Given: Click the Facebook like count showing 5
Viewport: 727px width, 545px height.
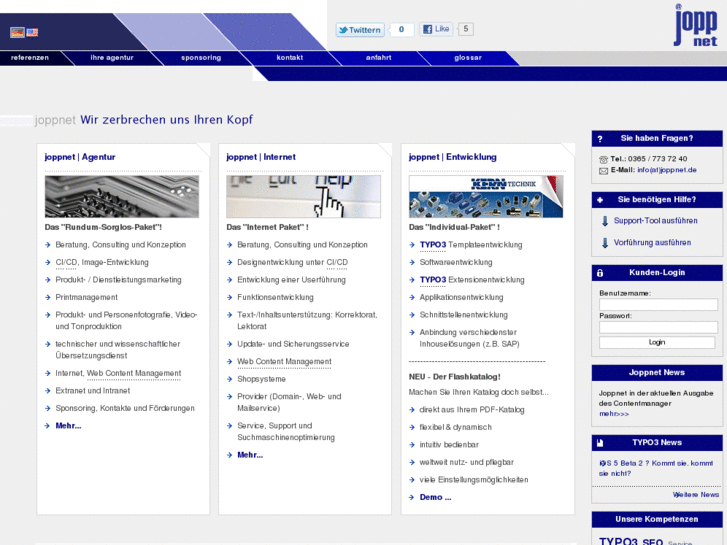Looking at the screenshot, I should tap(466, 29).
